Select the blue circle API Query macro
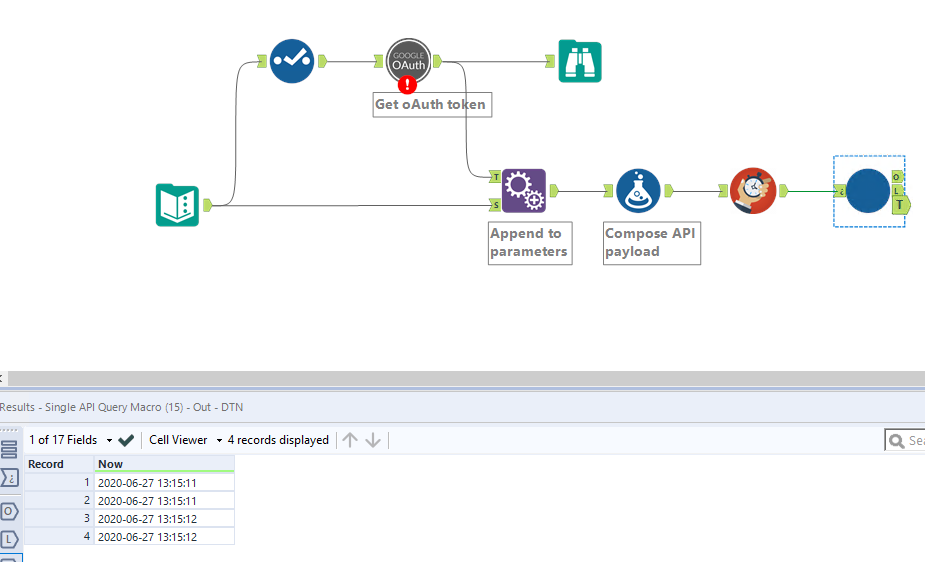Image resolution: width=925 pixels, height=562 pixels. click(x=868, y=191)
